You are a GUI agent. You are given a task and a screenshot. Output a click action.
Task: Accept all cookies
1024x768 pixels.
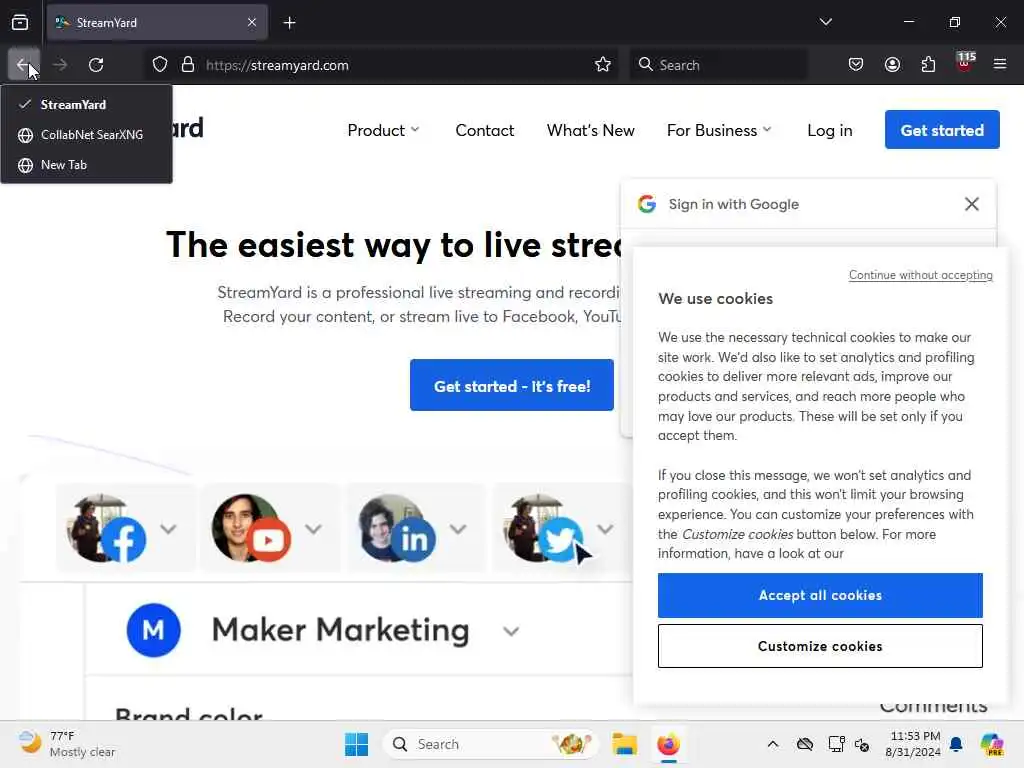[820, 596]
